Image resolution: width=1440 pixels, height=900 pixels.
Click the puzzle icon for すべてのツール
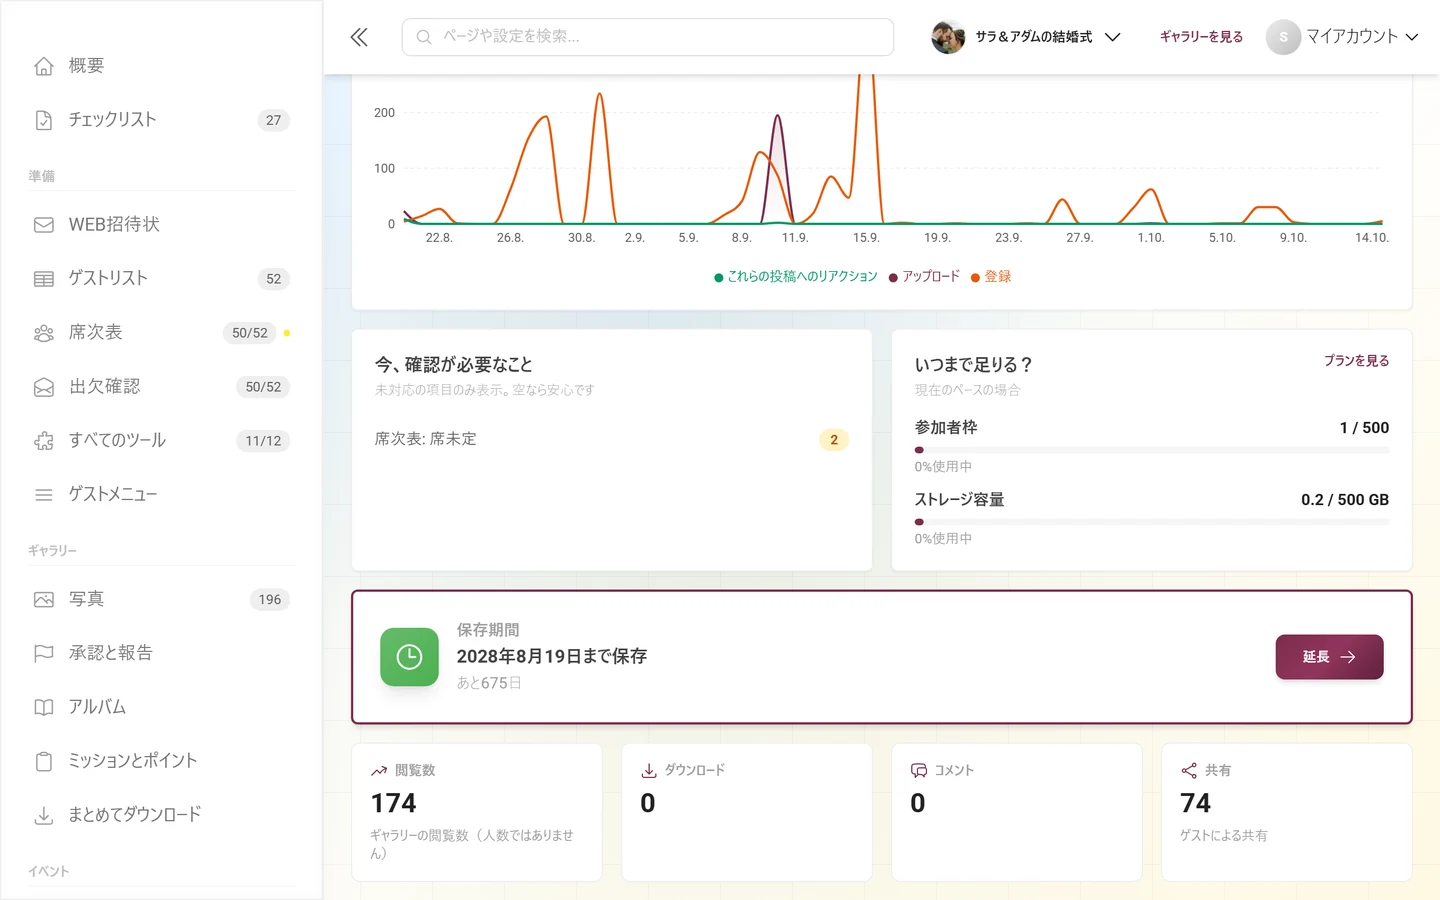(x=44, y=441)
